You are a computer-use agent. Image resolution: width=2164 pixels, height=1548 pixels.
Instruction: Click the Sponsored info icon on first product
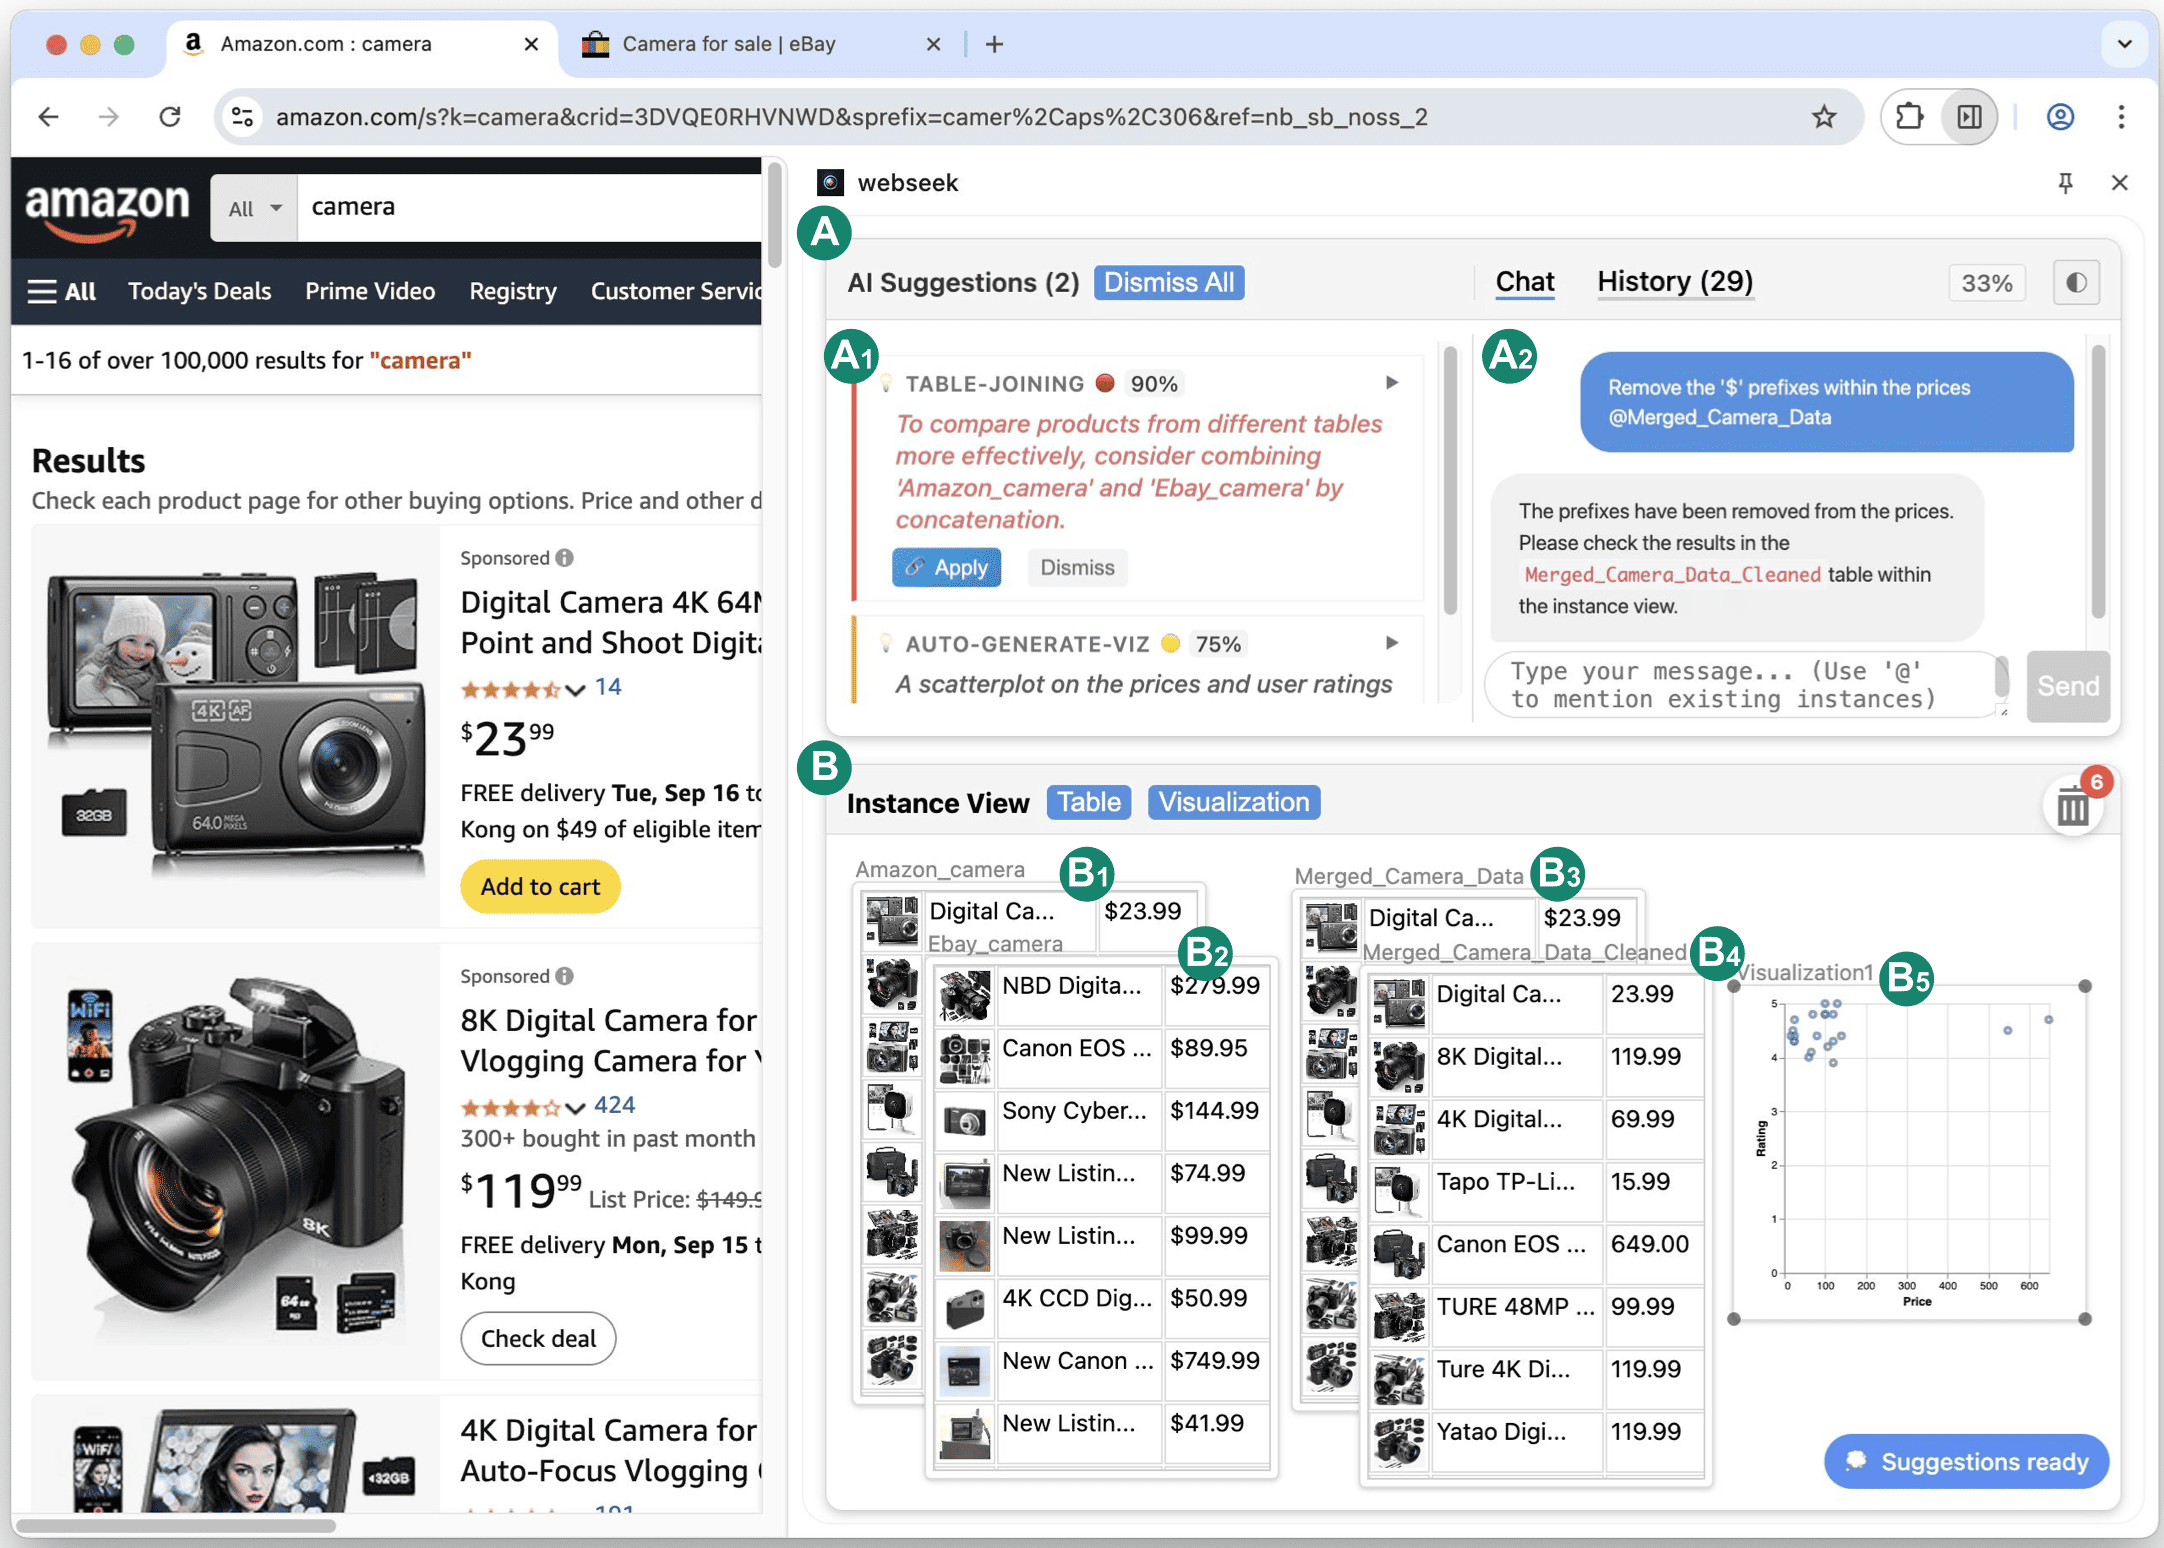click(x=564, y=558)
